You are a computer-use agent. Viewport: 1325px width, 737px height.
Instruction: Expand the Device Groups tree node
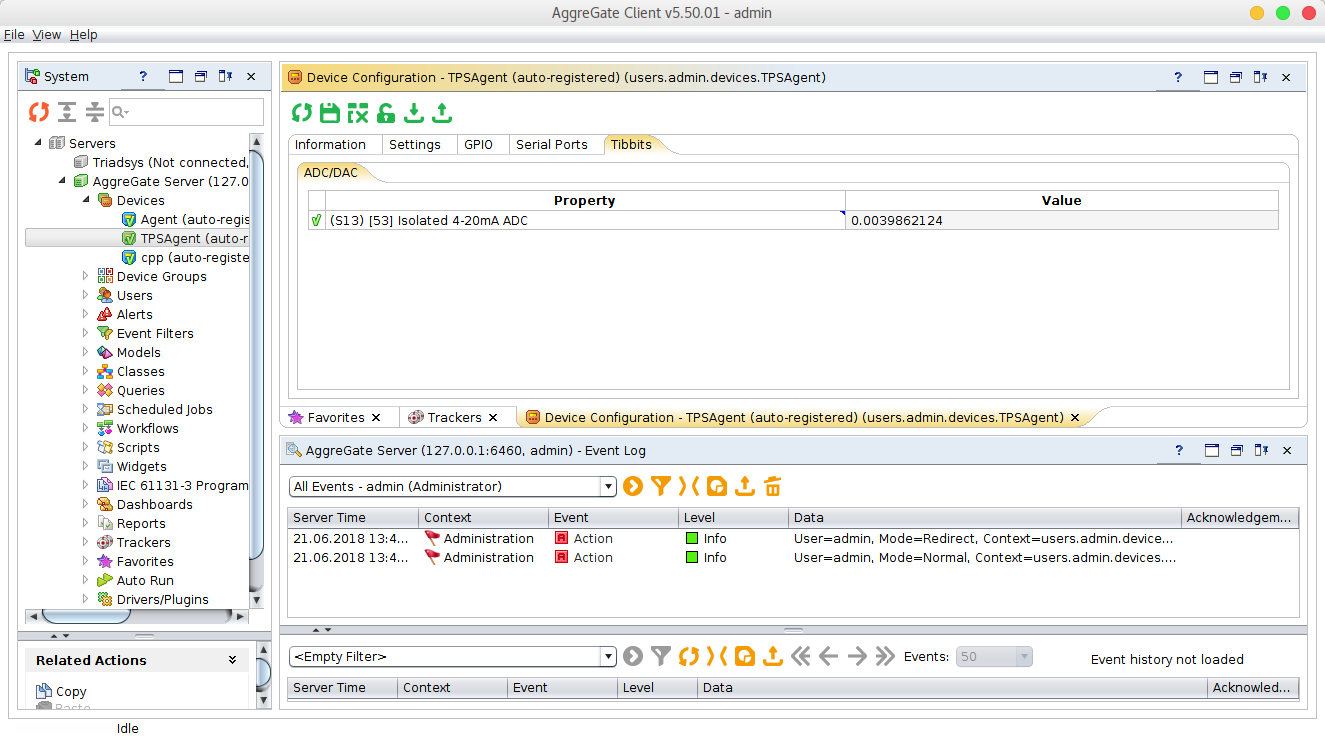pyautogui.click(x=86, y=276)
